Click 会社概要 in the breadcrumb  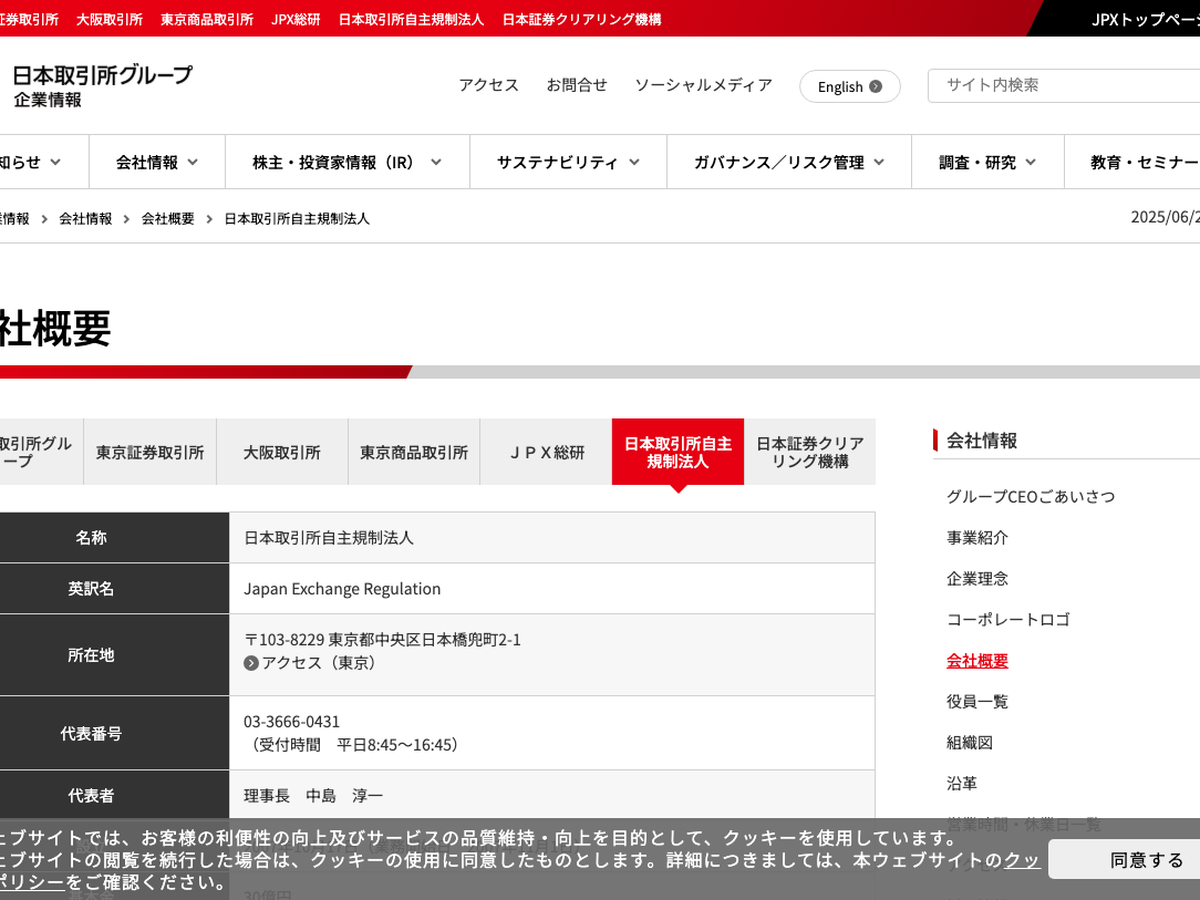(x=168, y=218)
